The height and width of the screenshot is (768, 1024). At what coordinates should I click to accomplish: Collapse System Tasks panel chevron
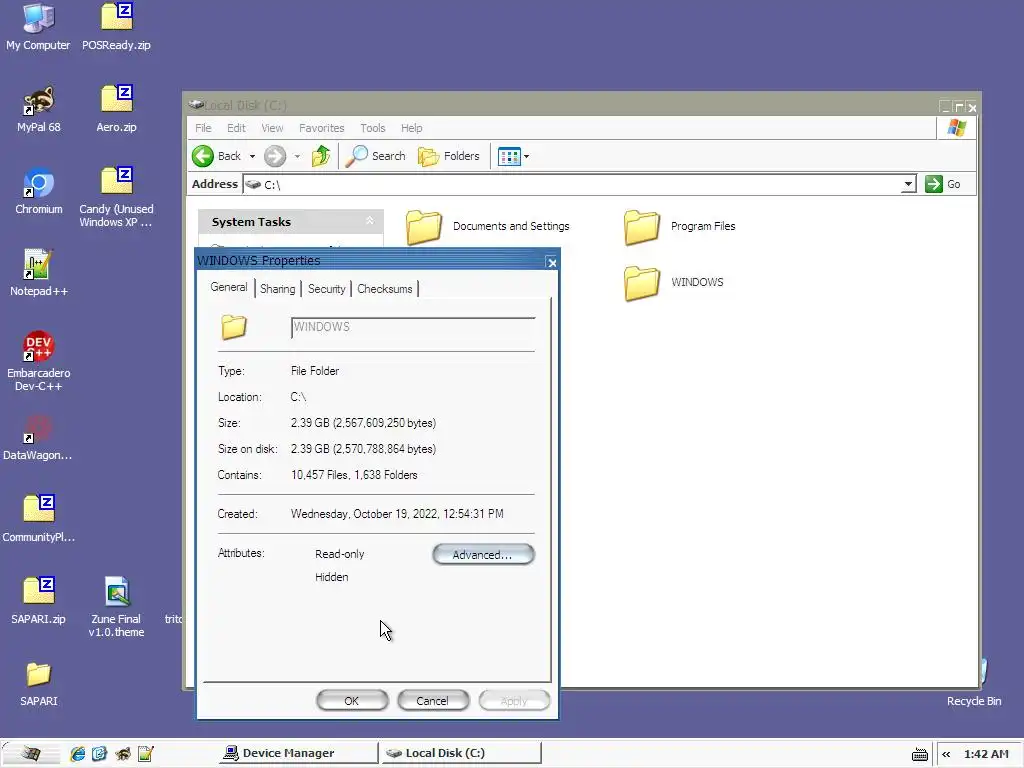(x=370, y=221)
